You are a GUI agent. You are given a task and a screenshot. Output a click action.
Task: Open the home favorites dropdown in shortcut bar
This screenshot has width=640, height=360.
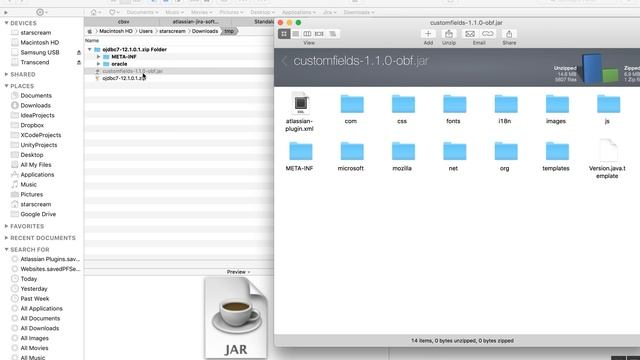click(96, 12)
